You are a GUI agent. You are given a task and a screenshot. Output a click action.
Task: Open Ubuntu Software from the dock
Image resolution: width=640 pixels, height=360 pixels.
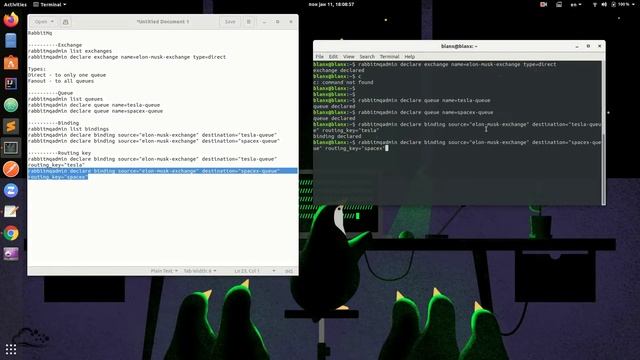point(11,62)
